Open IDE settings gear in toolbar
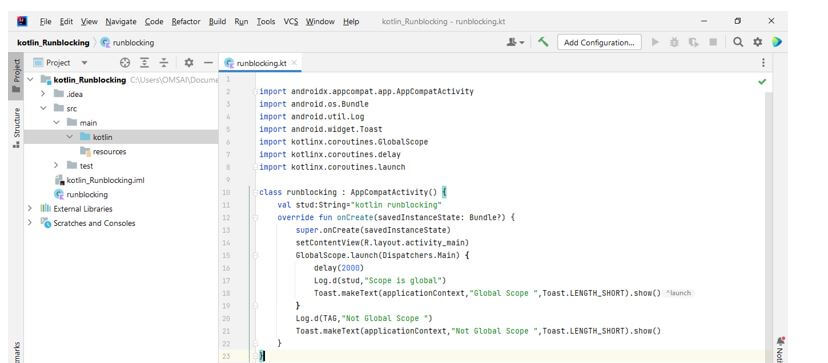This screenshot has height=363, width=828. pos(758,42)
